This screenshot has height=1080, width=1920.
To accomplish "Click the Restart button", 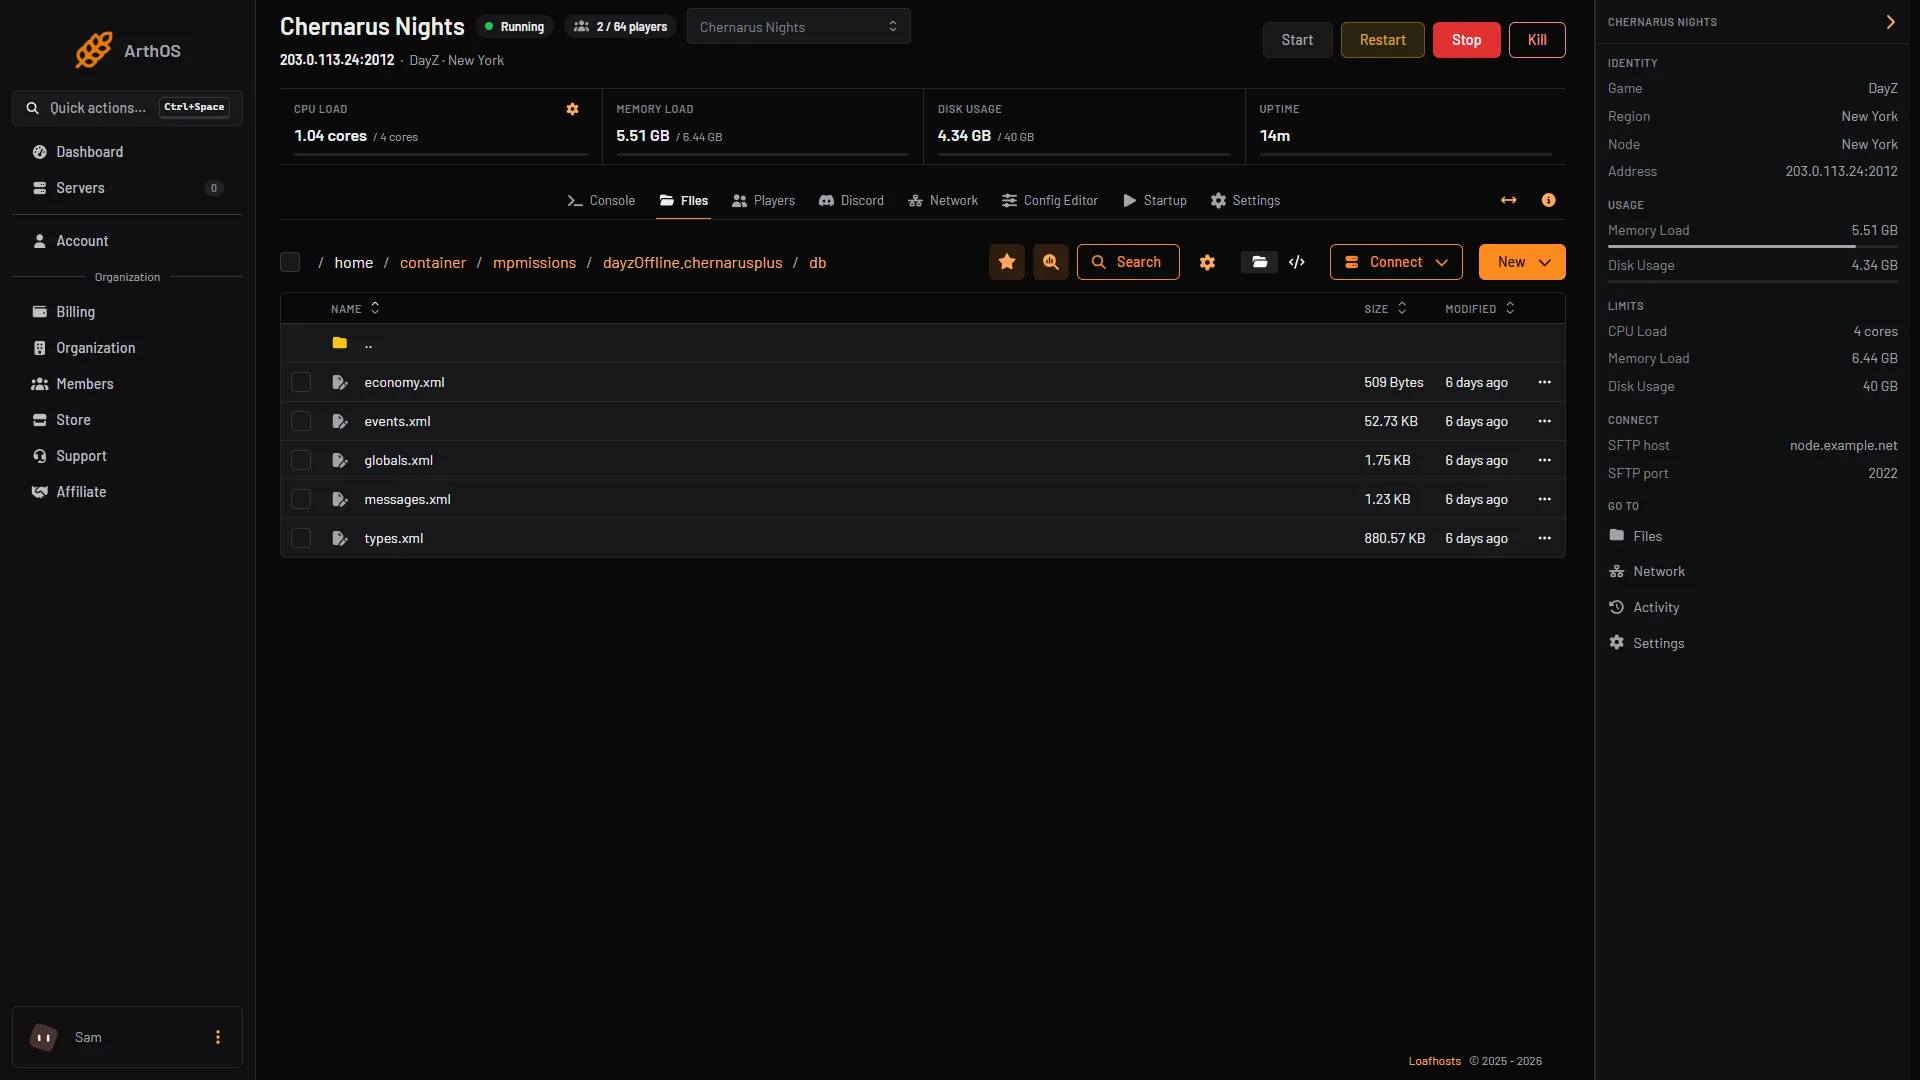I will [1382, 40].
